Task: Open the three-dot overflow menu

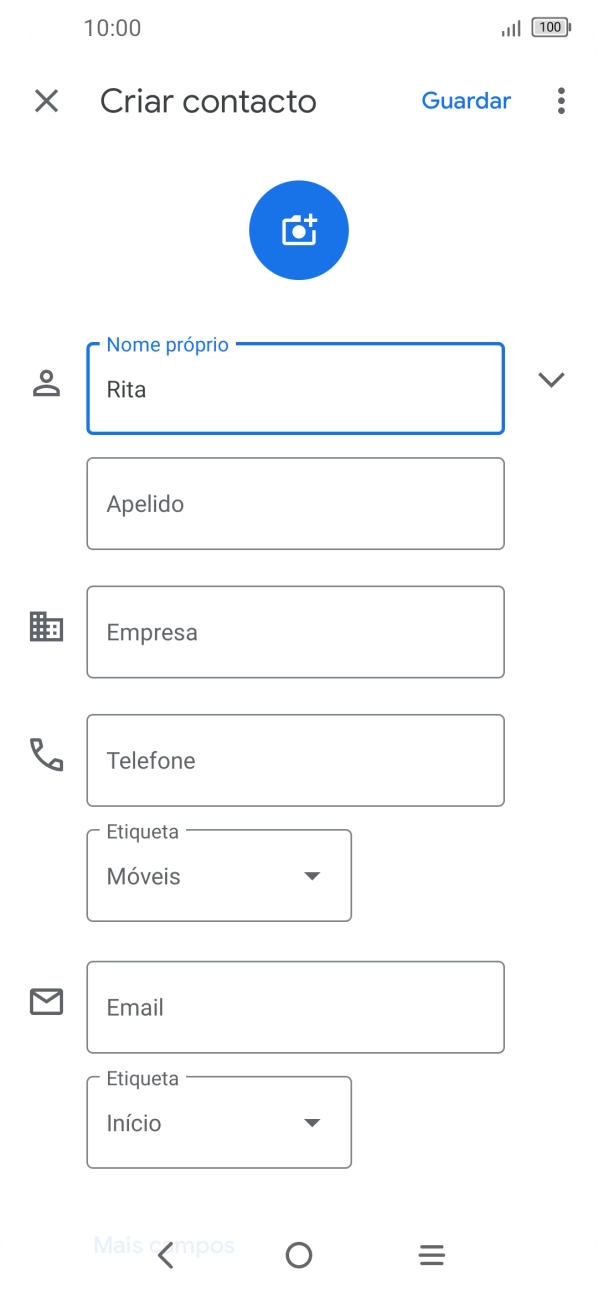Action: click(561, 101)
